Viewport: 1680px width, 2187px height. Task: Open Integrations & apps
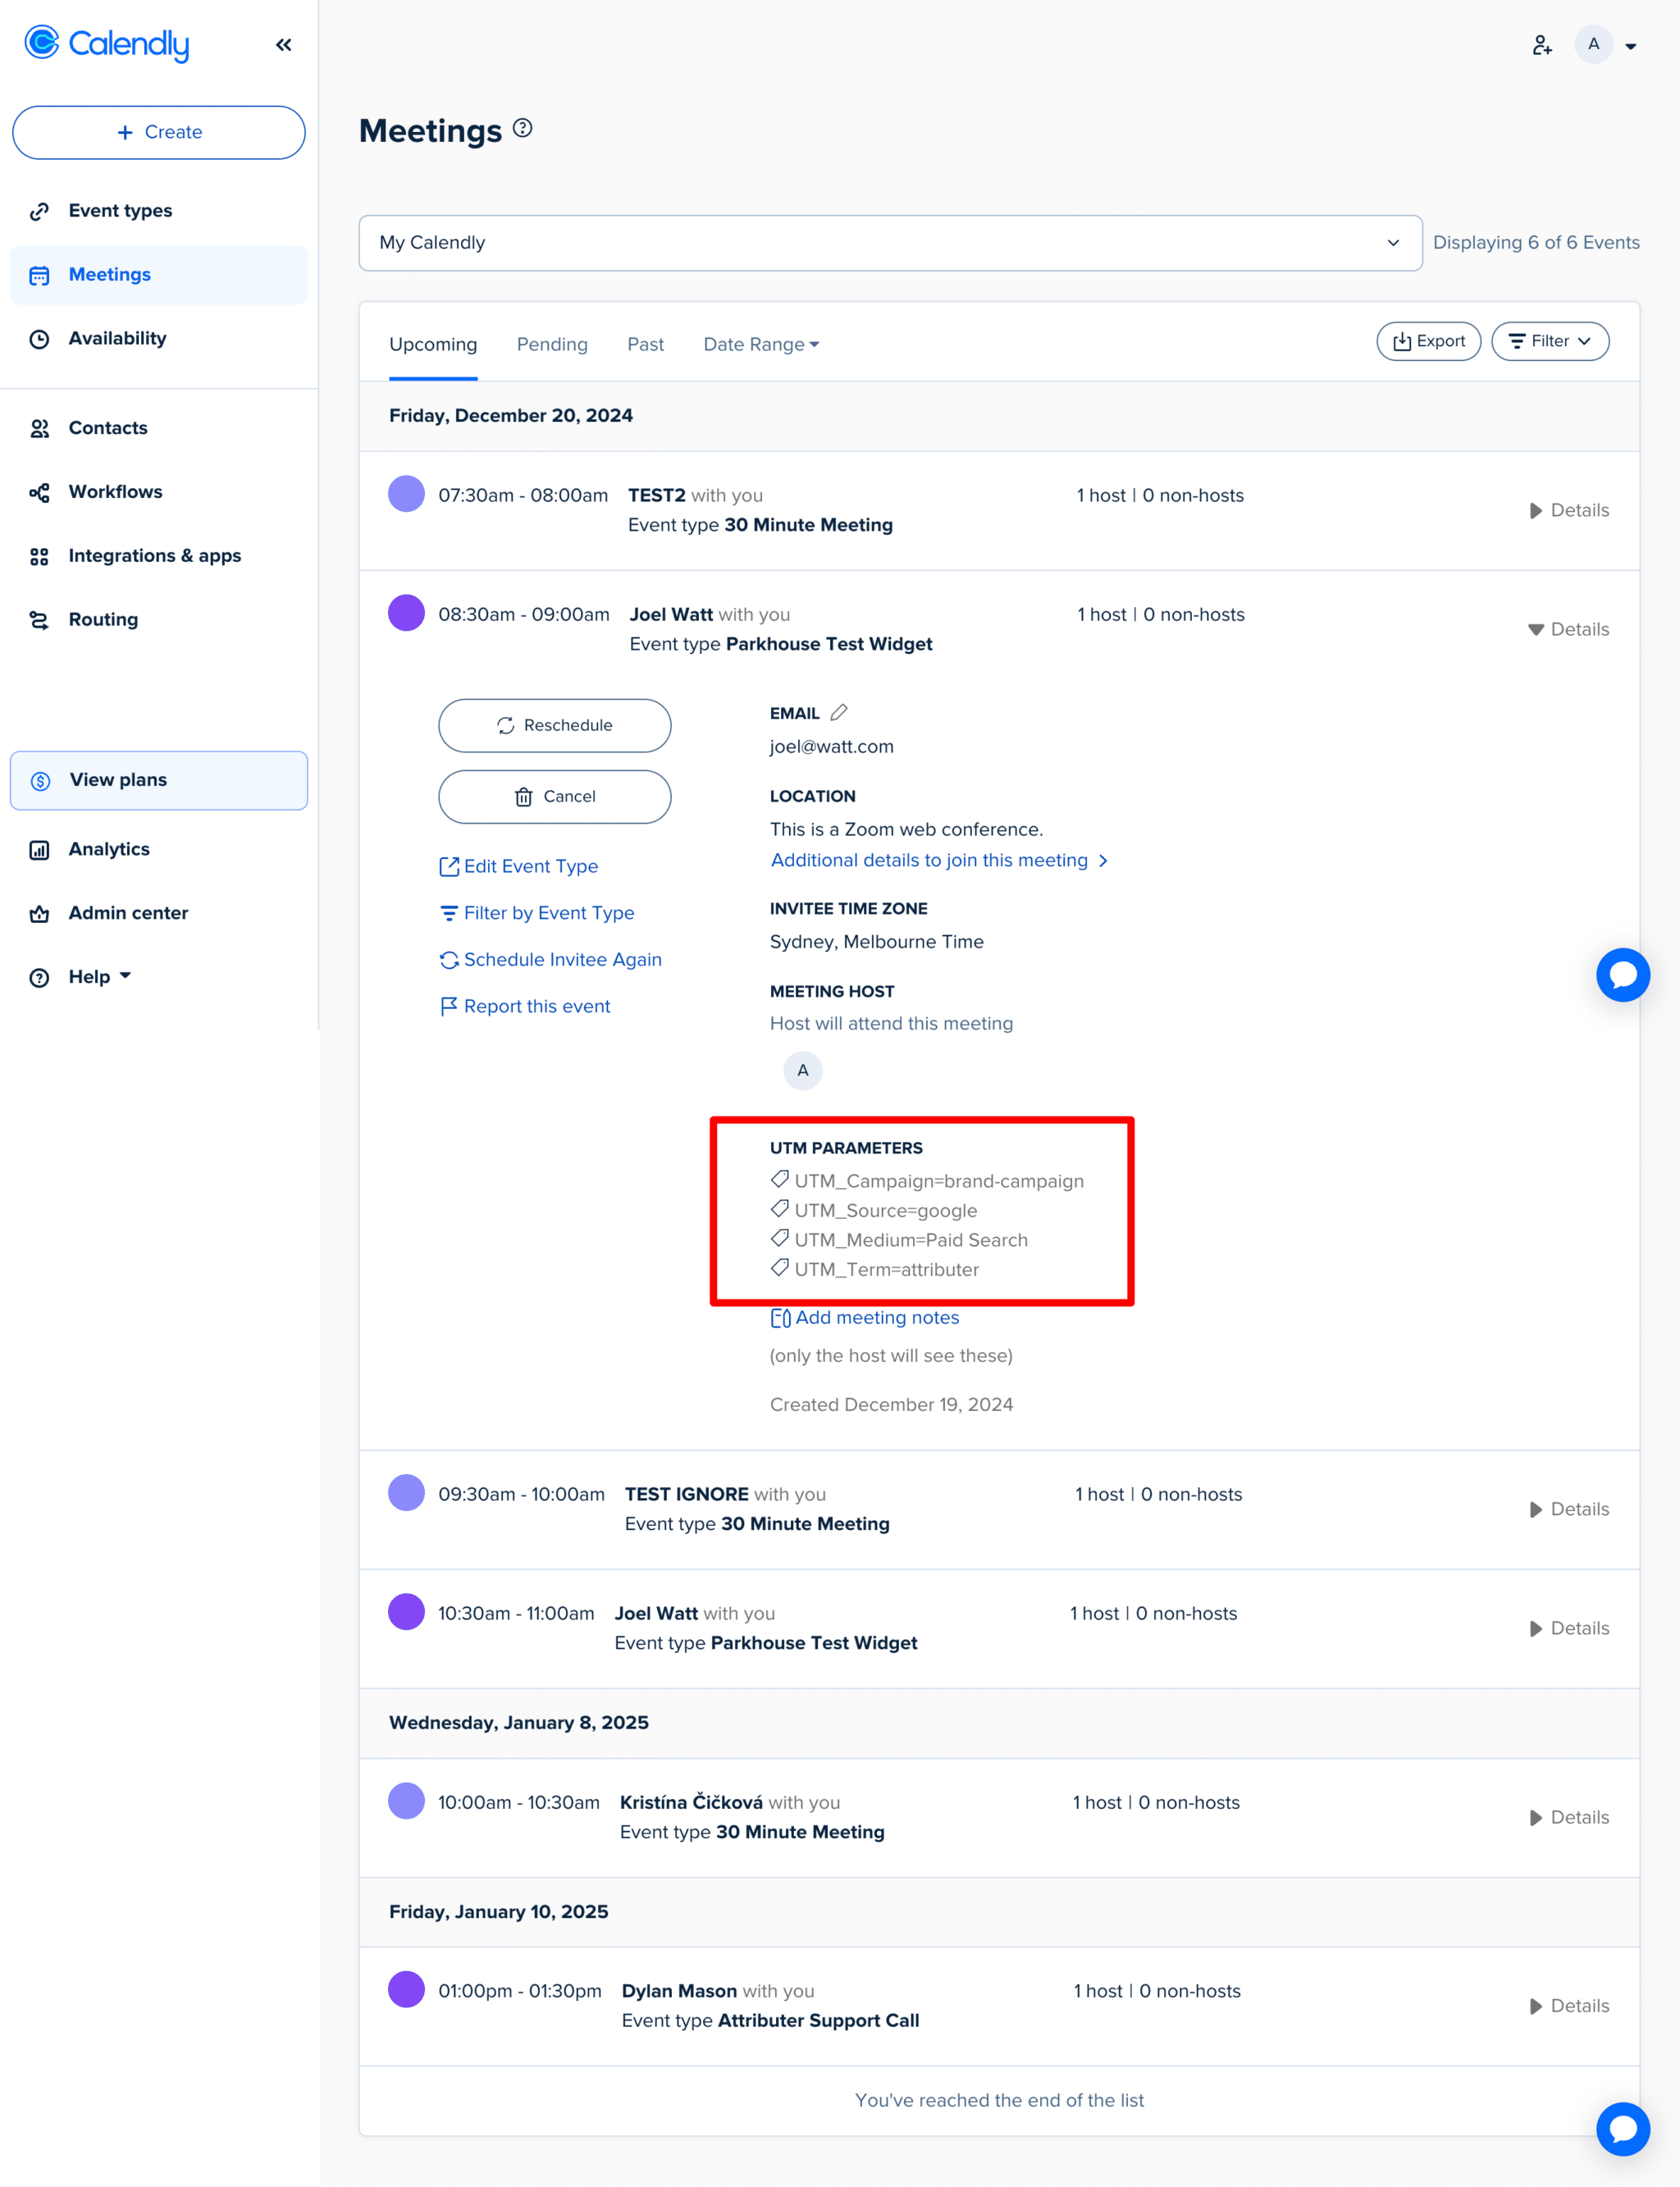click(x=159, y=556)
